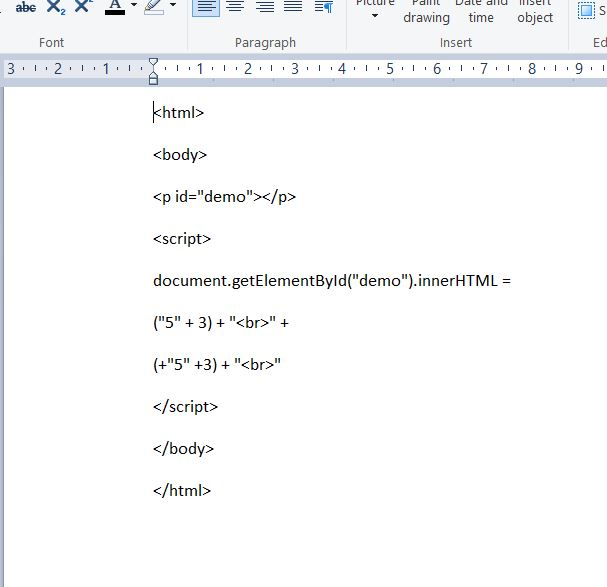This screenshot has width=607, height=587.
Task: Click the </script> closing tag line
Action: (x=185, y=407)
